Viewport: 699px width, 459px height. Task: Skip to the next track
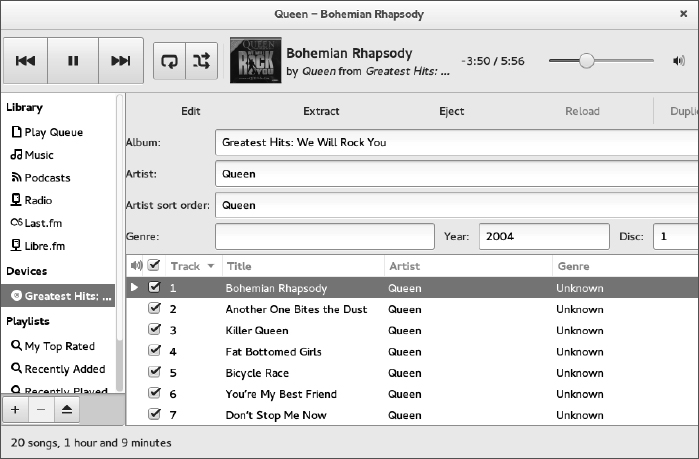click(120, 61)
